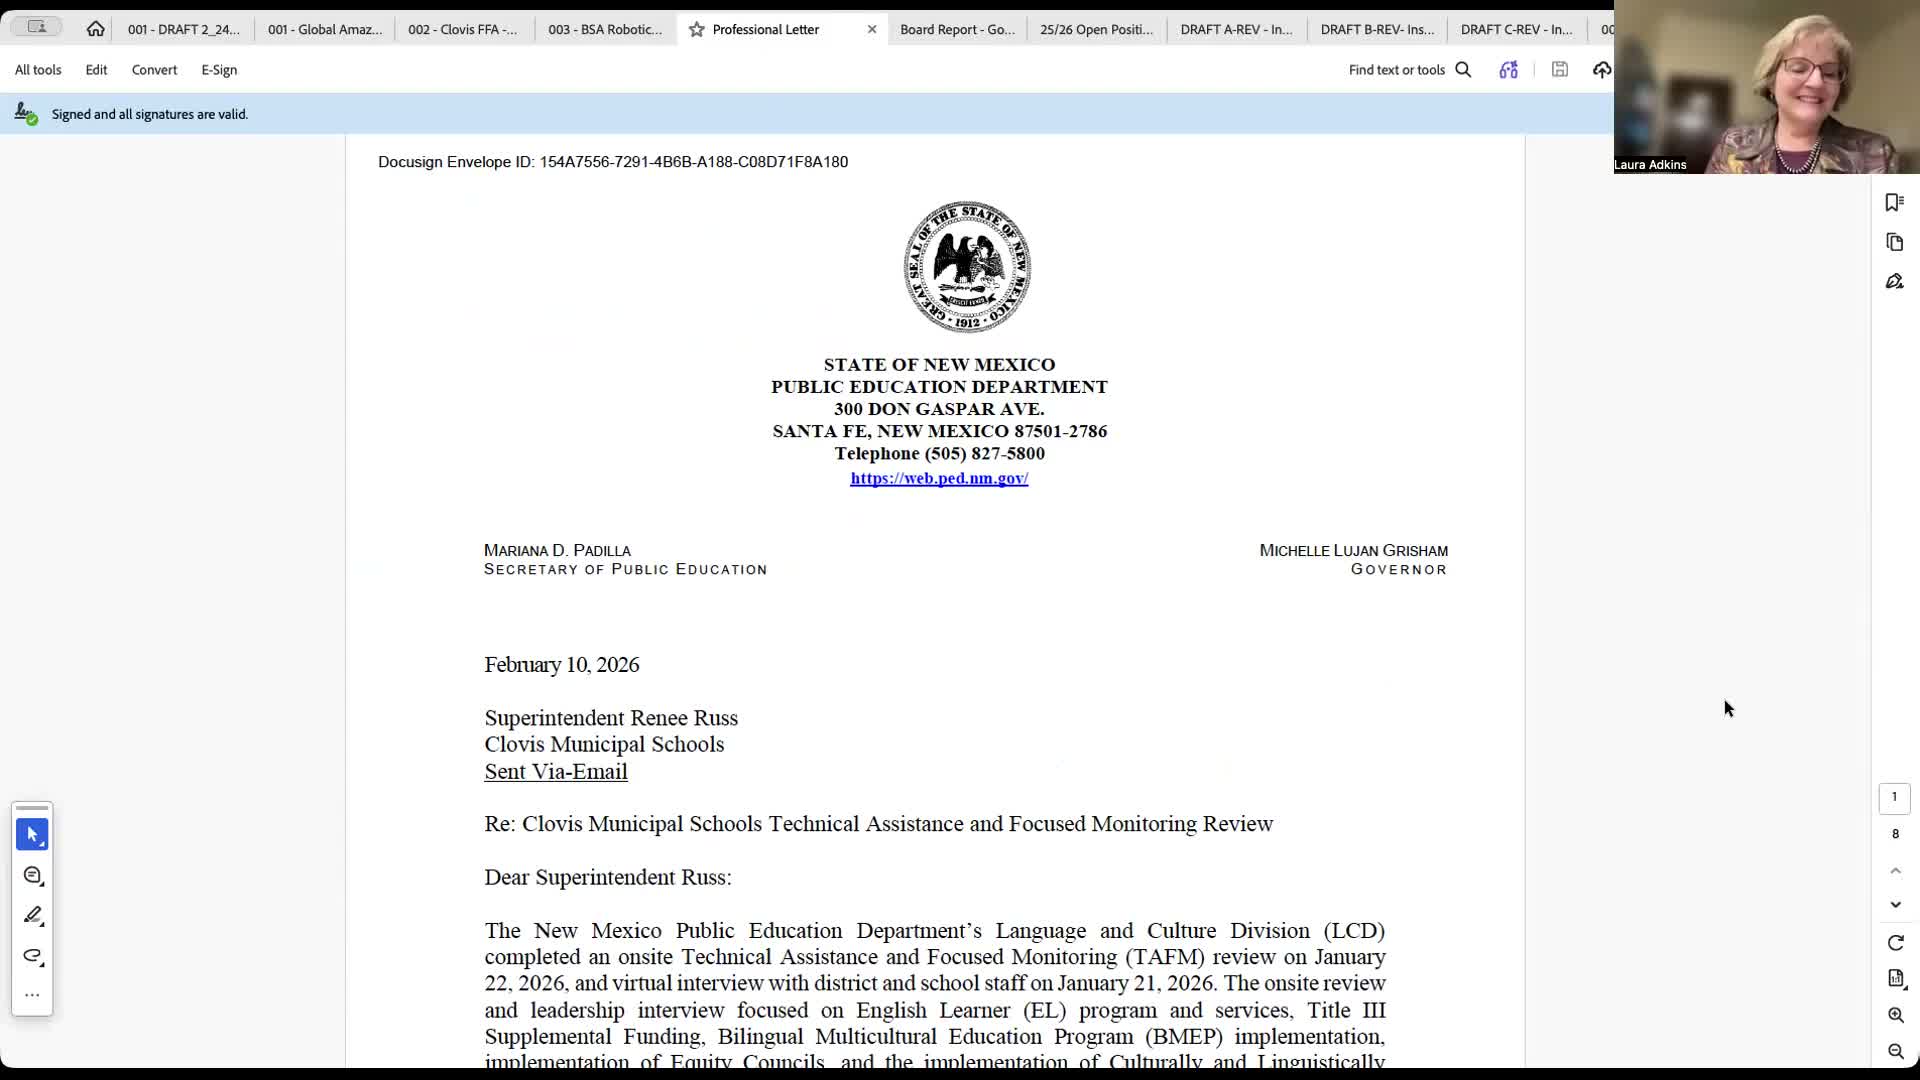1920x1080 pixels.
Task: Click the Home icon in tab bar
Action: coord(95,29)
